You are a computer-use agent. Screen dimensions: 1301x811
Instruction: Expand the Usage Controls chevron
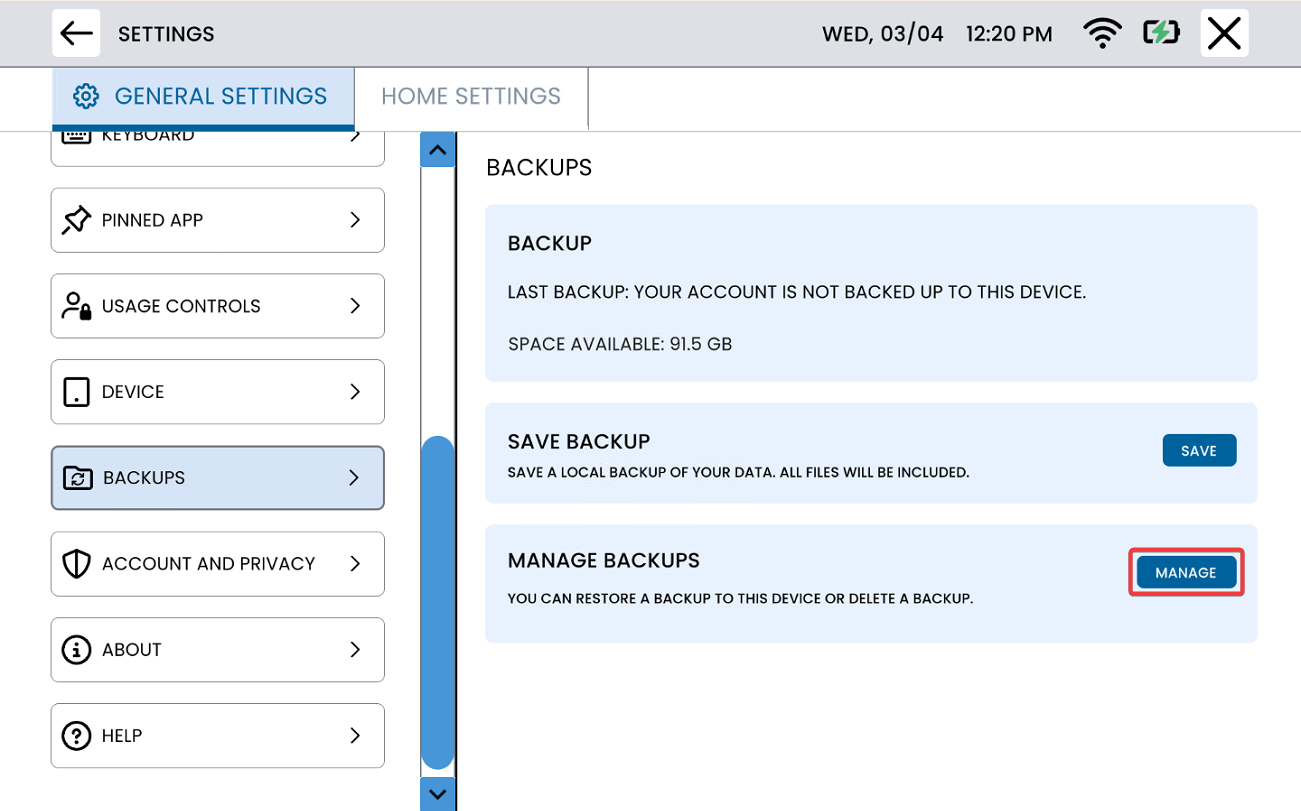(x=355, y=306)
